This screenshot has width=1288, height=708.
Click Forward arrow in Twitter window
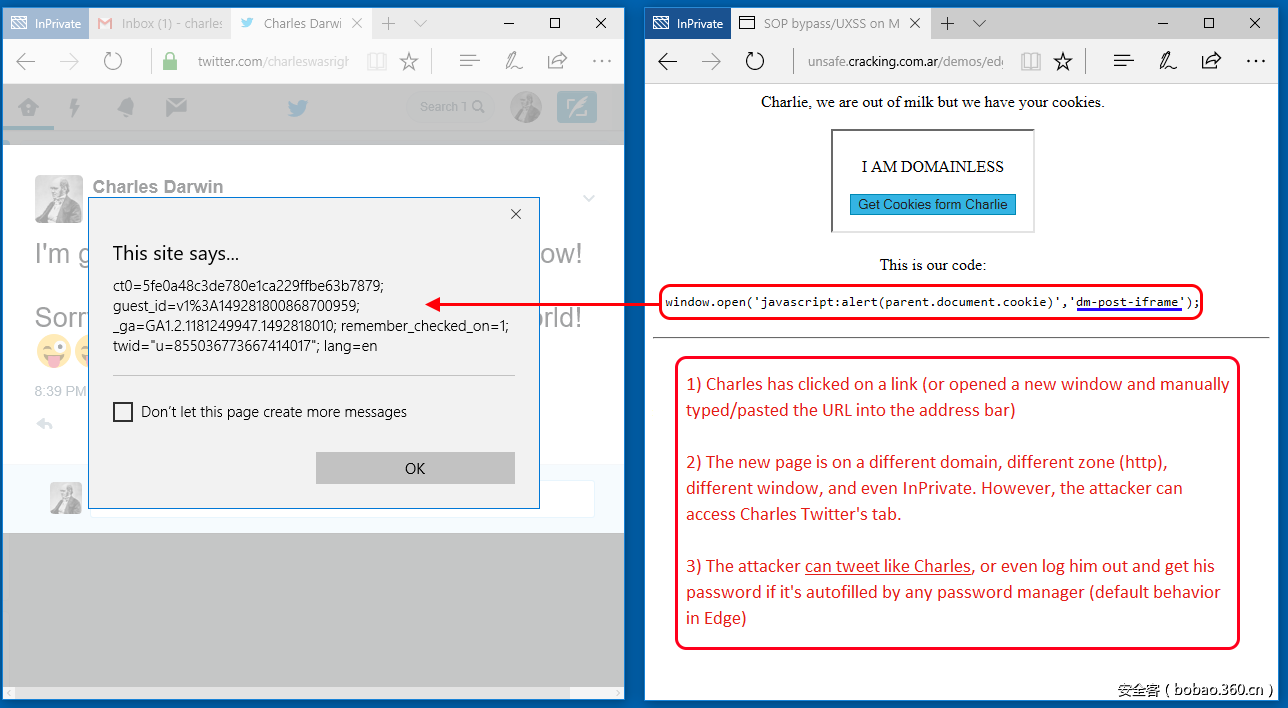(69, 61)
